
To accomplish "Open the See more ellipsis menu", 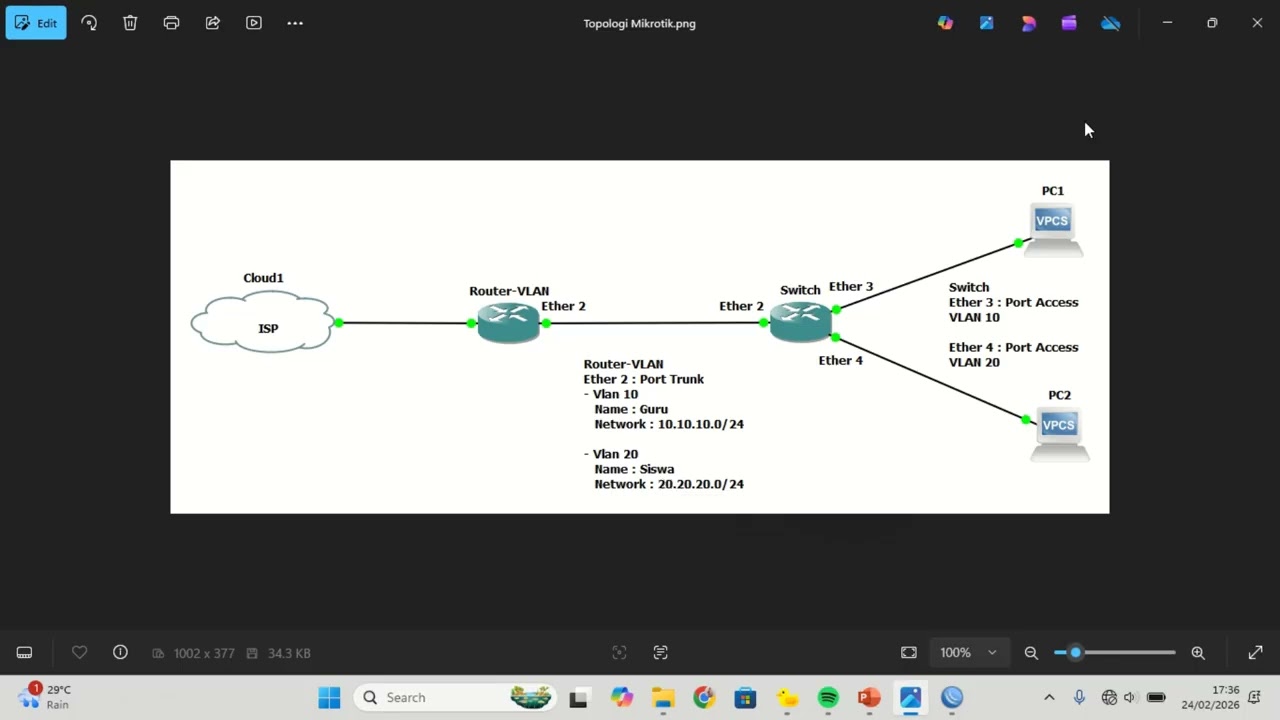I will click(x=295, y=23).
